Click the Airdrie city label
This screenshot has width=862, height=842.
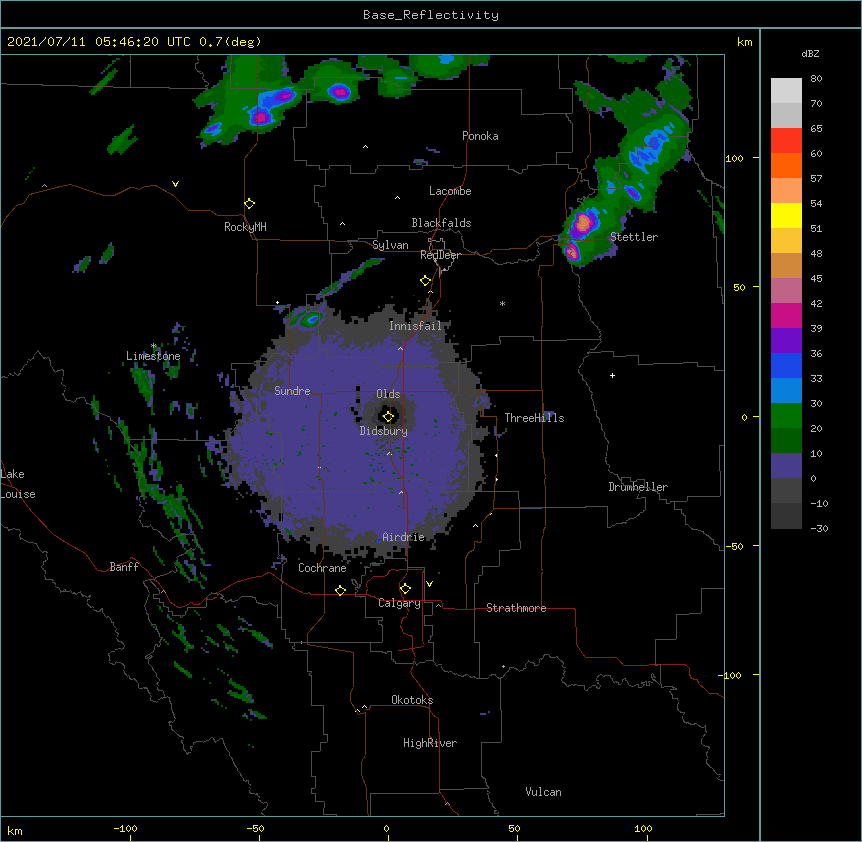pos(404,537)
